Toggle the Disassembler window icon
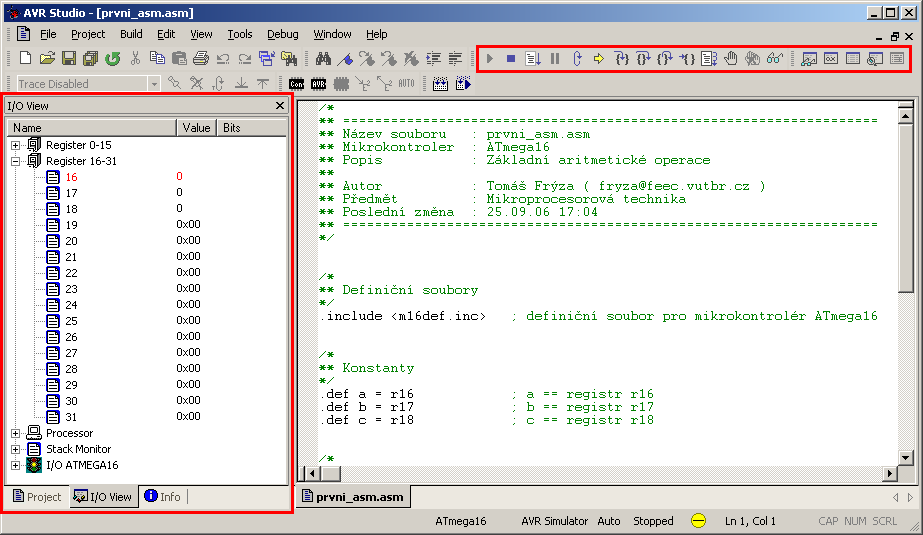Viewport: 923px width, 535px height. pyautogui.click(x=875, y=58)
